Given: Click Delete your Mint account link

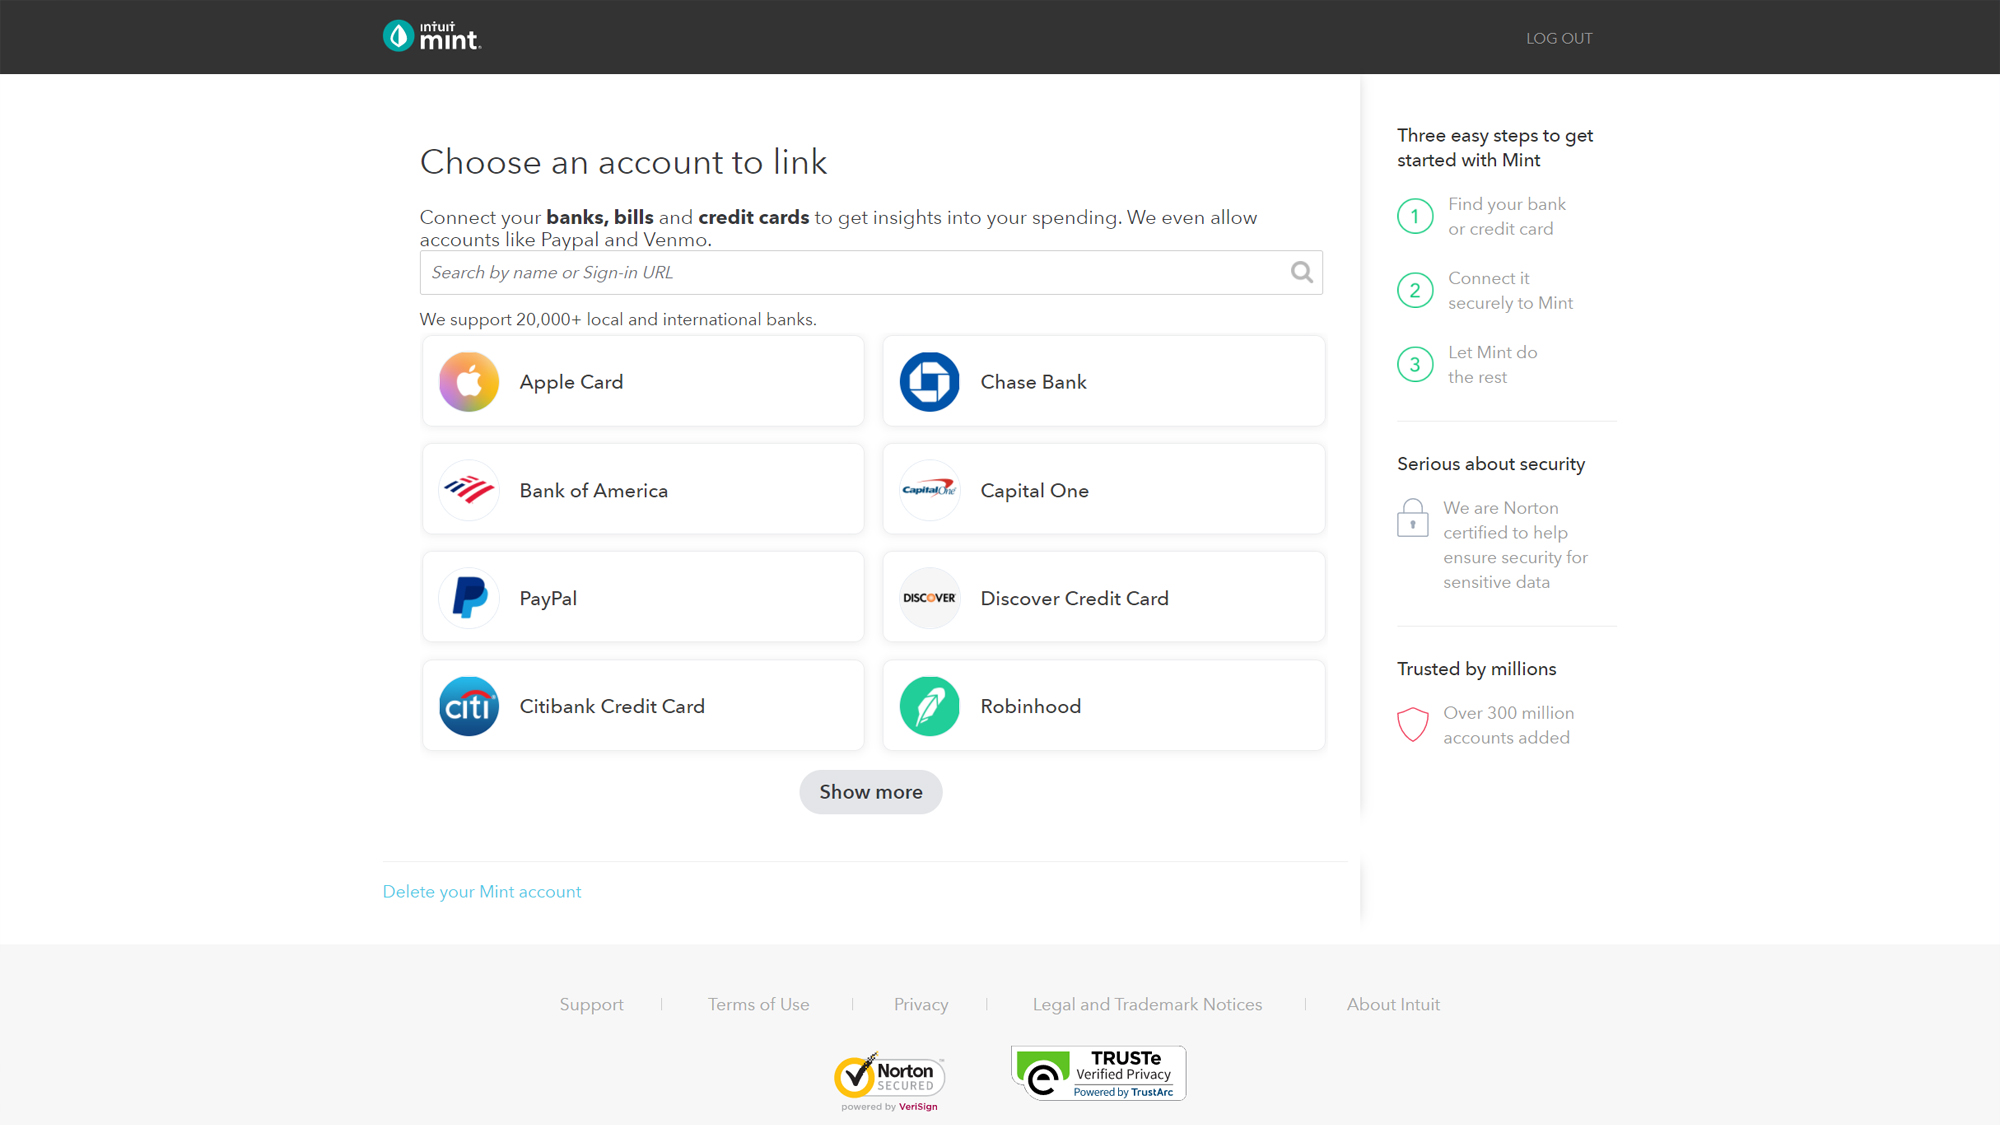Looking at the screenshot, I should pos(482,891).
